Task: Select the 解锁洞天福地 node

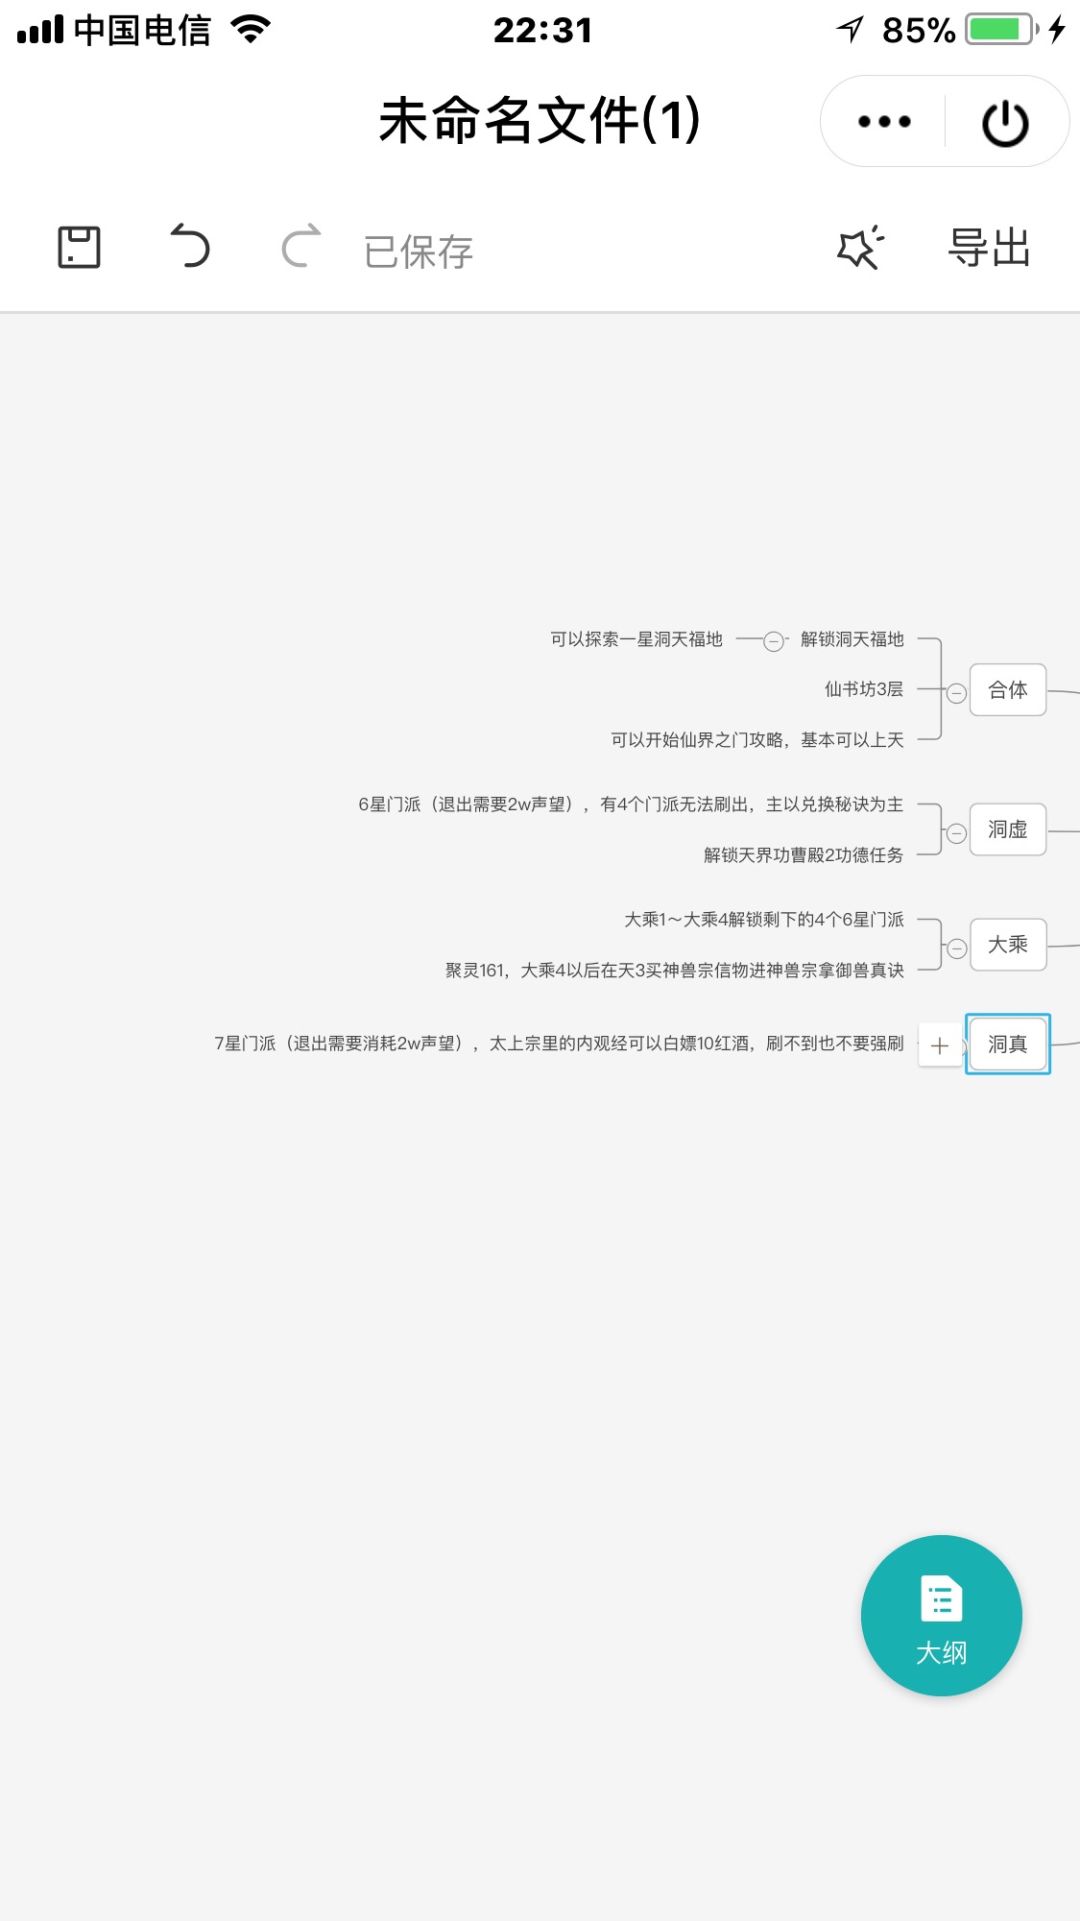Action: [852, 639]
